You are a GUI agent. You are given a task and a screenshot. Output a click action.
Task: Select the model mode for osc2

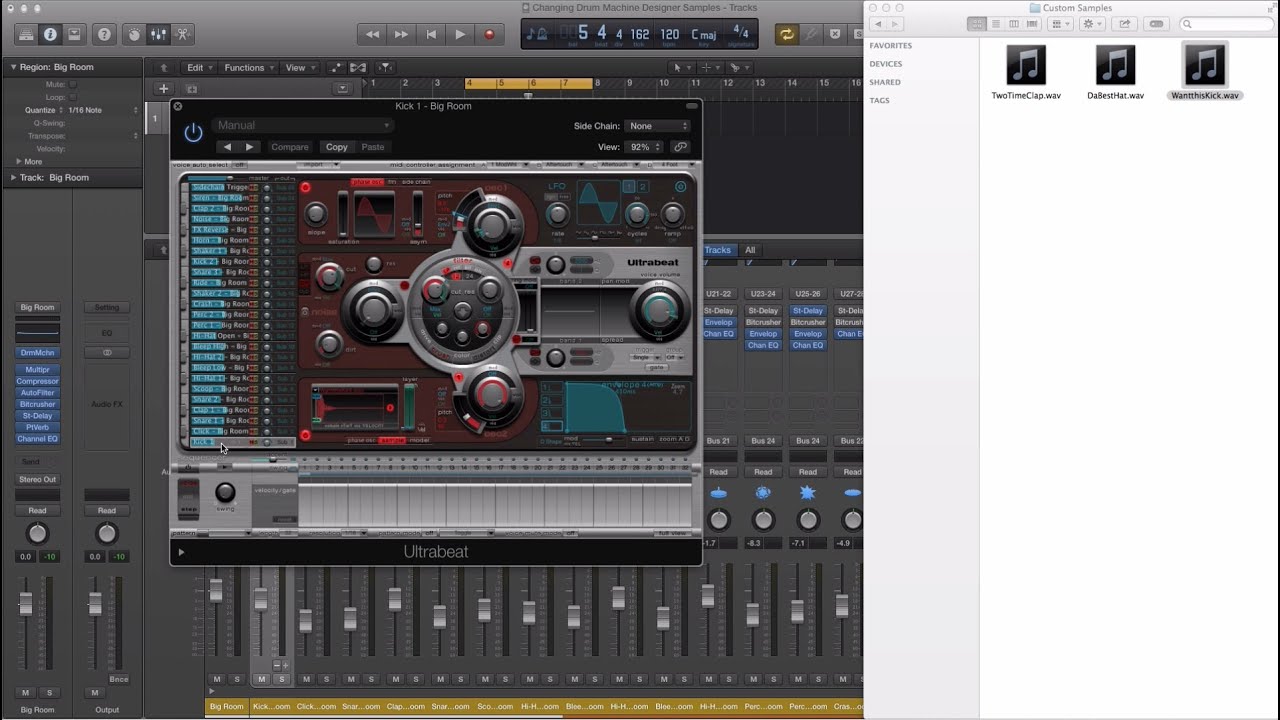pos(419,440)
